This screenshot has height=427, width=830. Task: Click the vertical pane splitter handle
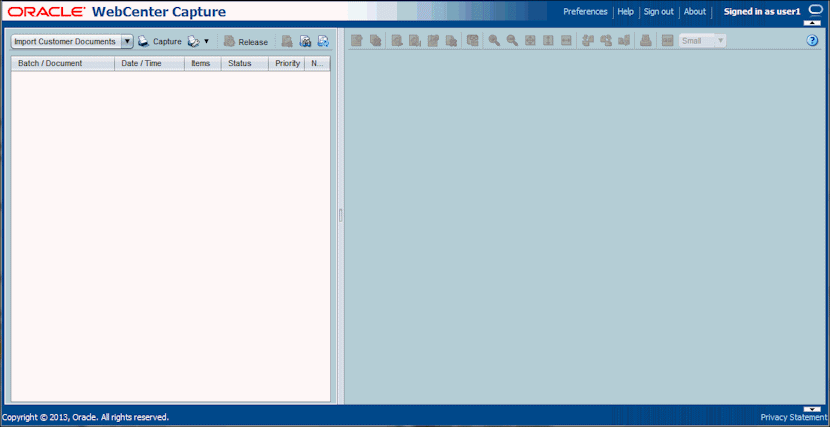[x=341, y=215]
